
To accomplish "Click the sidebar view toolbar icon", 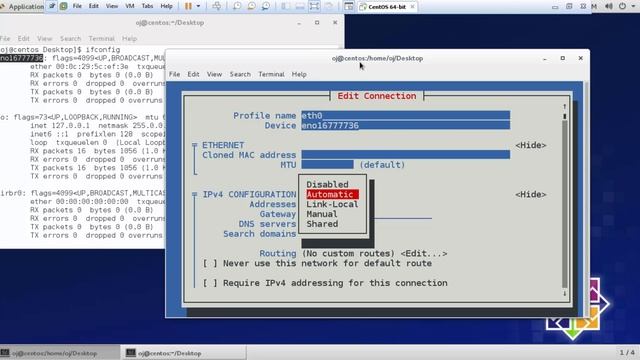I will coord(285,6).
